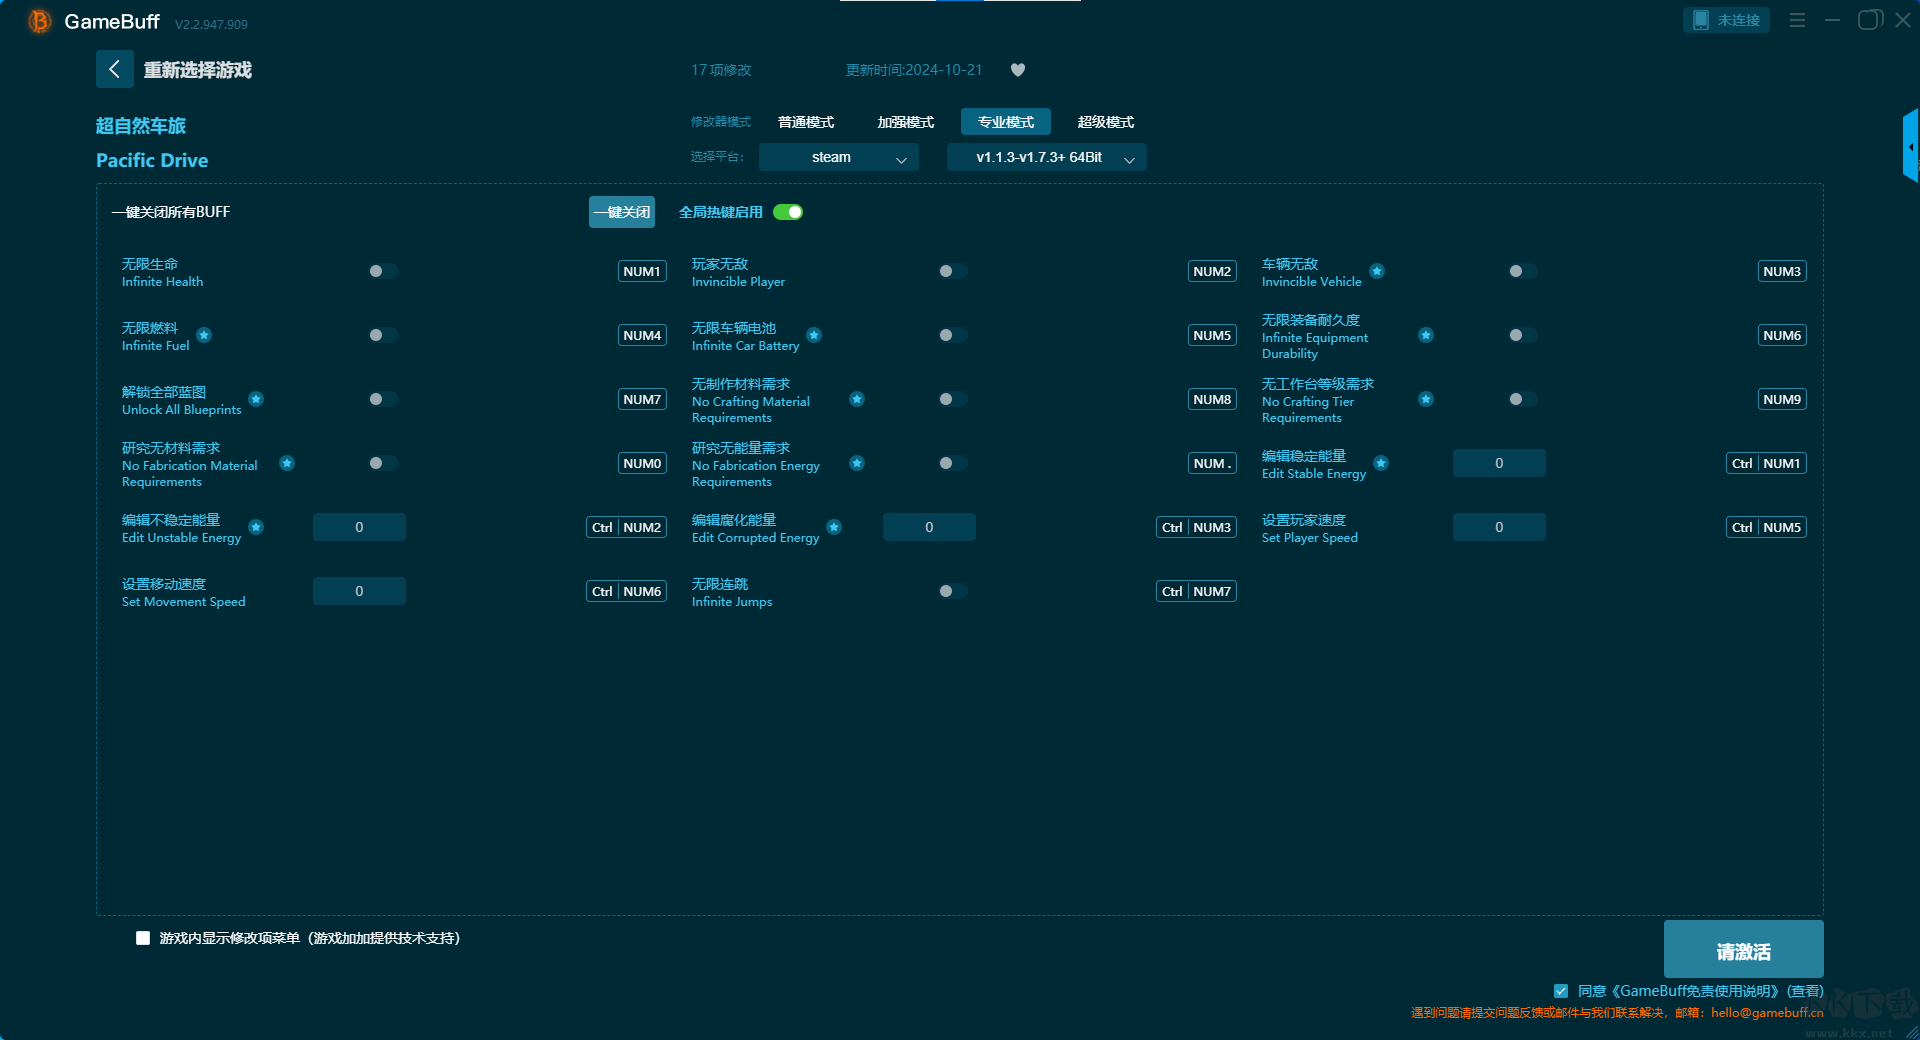
Task: Click the star icon beside Invincible Vehicle
Action: pyautogui.click(x=1377, y=271)
